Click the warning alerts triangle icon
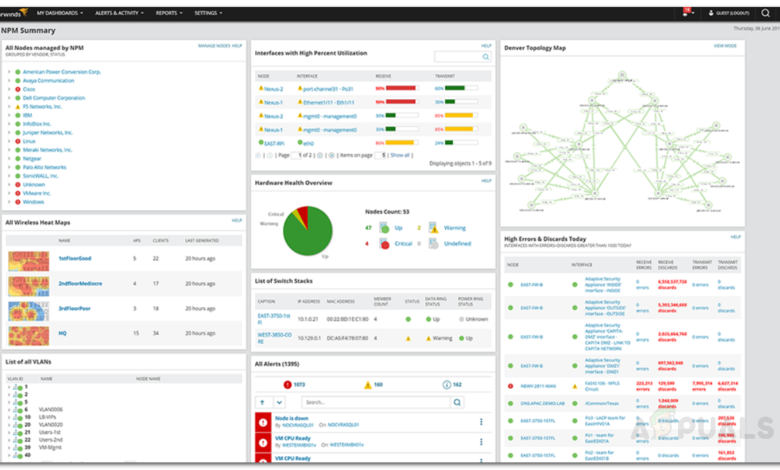780x470 pixels. [x=368, y=384]
